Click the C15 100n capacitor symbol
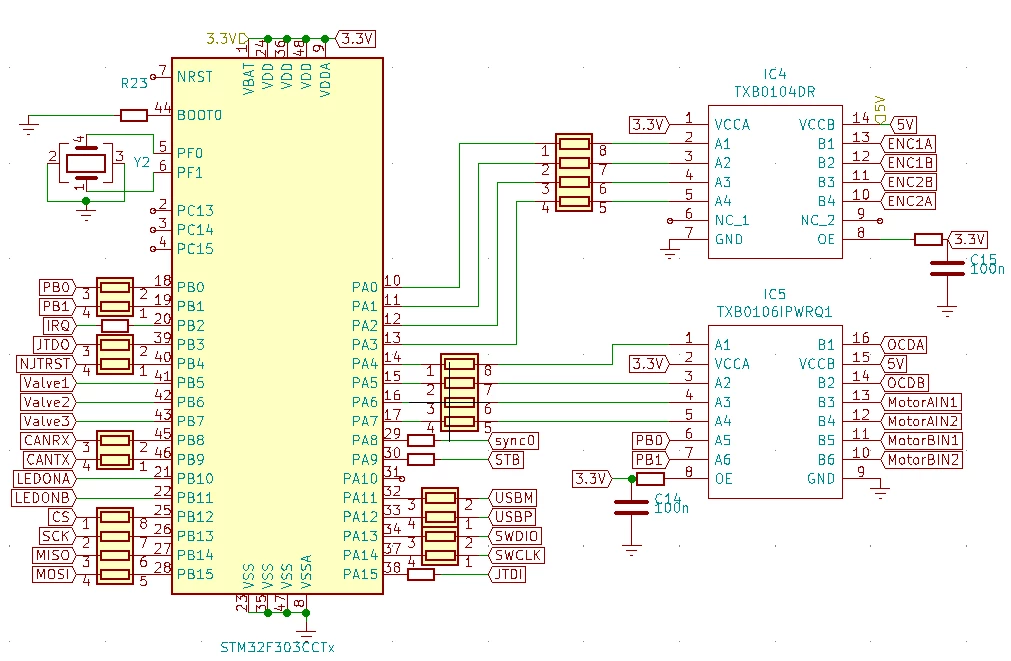The width and height of the screenshot is (1011, 661). point(947,268)
